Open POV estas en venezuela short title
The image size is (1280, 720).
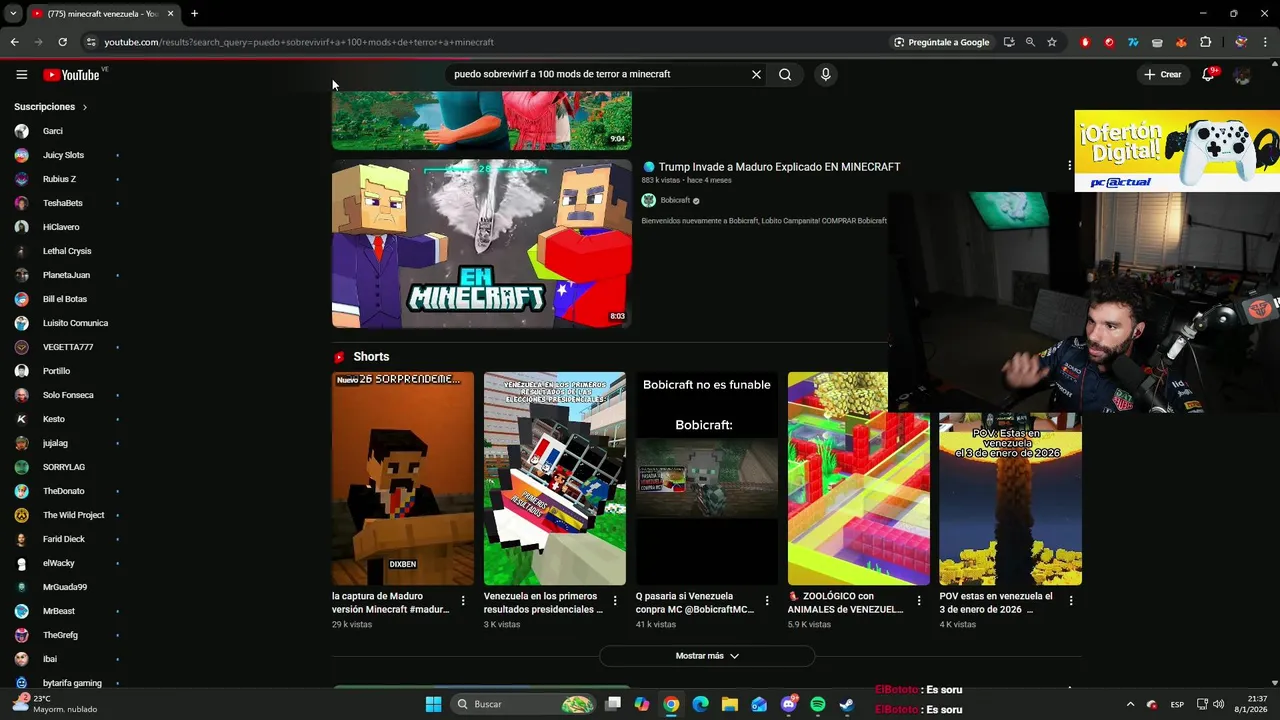[x=996, y=602]
